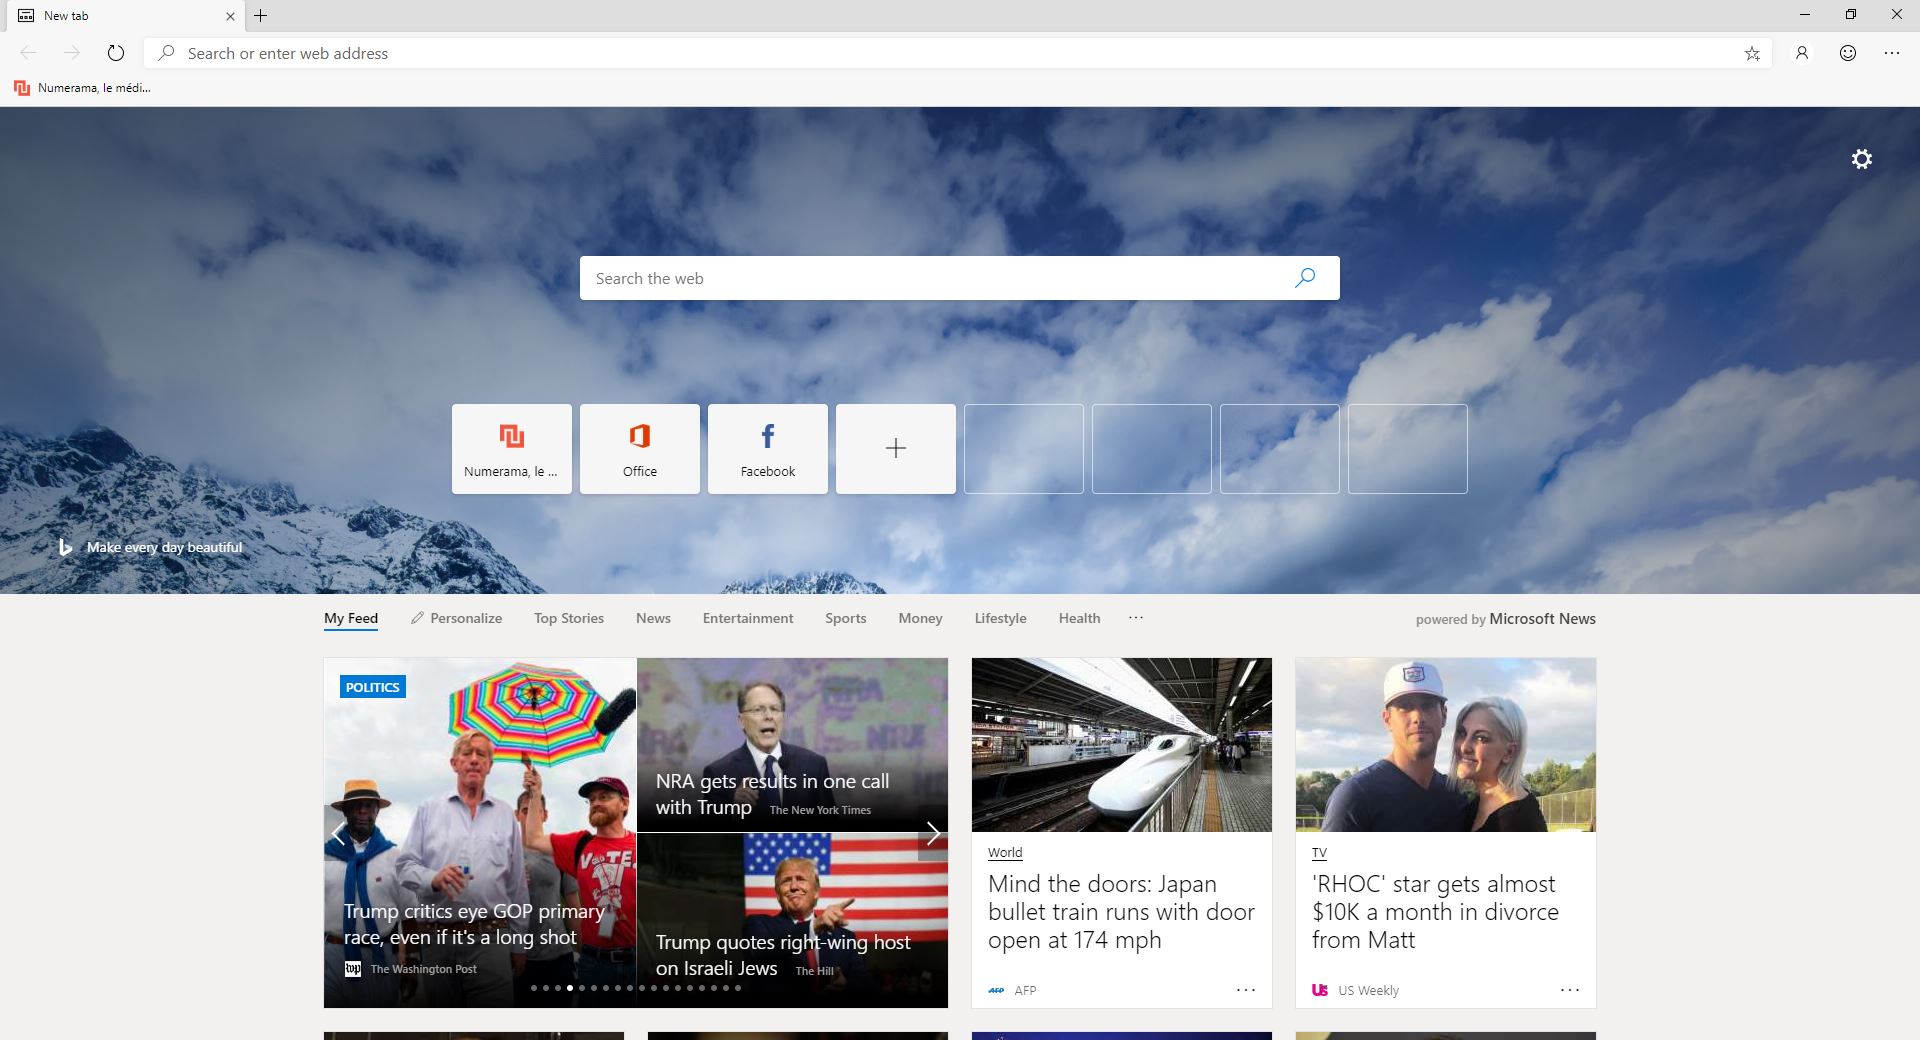The width and height of the screenshot is (1920, 1040).
Task: Click the page refresh icon
Action: pyautogui.click(x=116, y=53)
